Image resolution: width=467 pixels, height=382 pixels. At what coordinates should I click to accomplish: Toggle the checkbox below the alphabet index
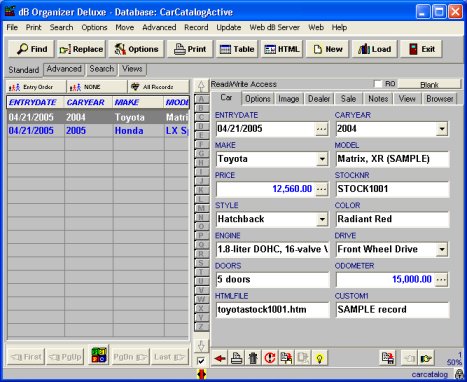click(x=201, y=361)
